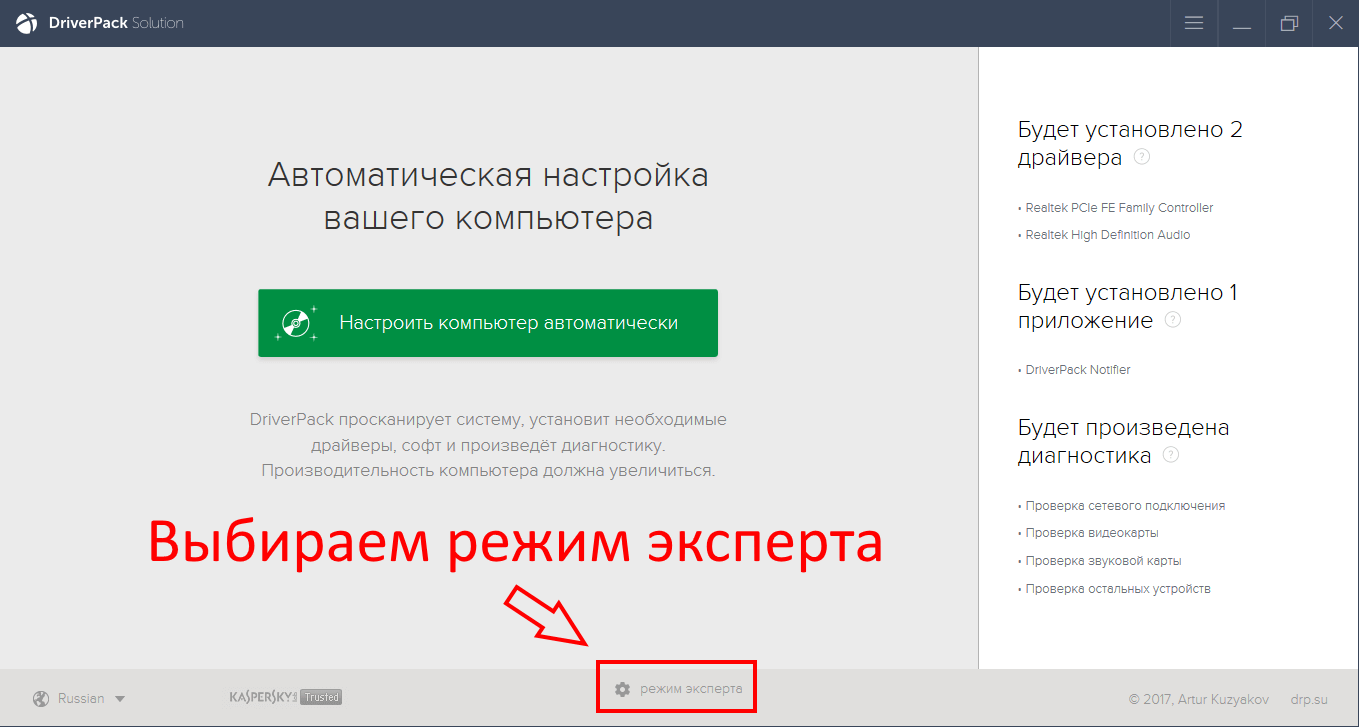Select 'Realtek PCIe FE Family Controller' driver item
The width and height of the screenshot is (1359, 727).
(x=1119, y=208)
